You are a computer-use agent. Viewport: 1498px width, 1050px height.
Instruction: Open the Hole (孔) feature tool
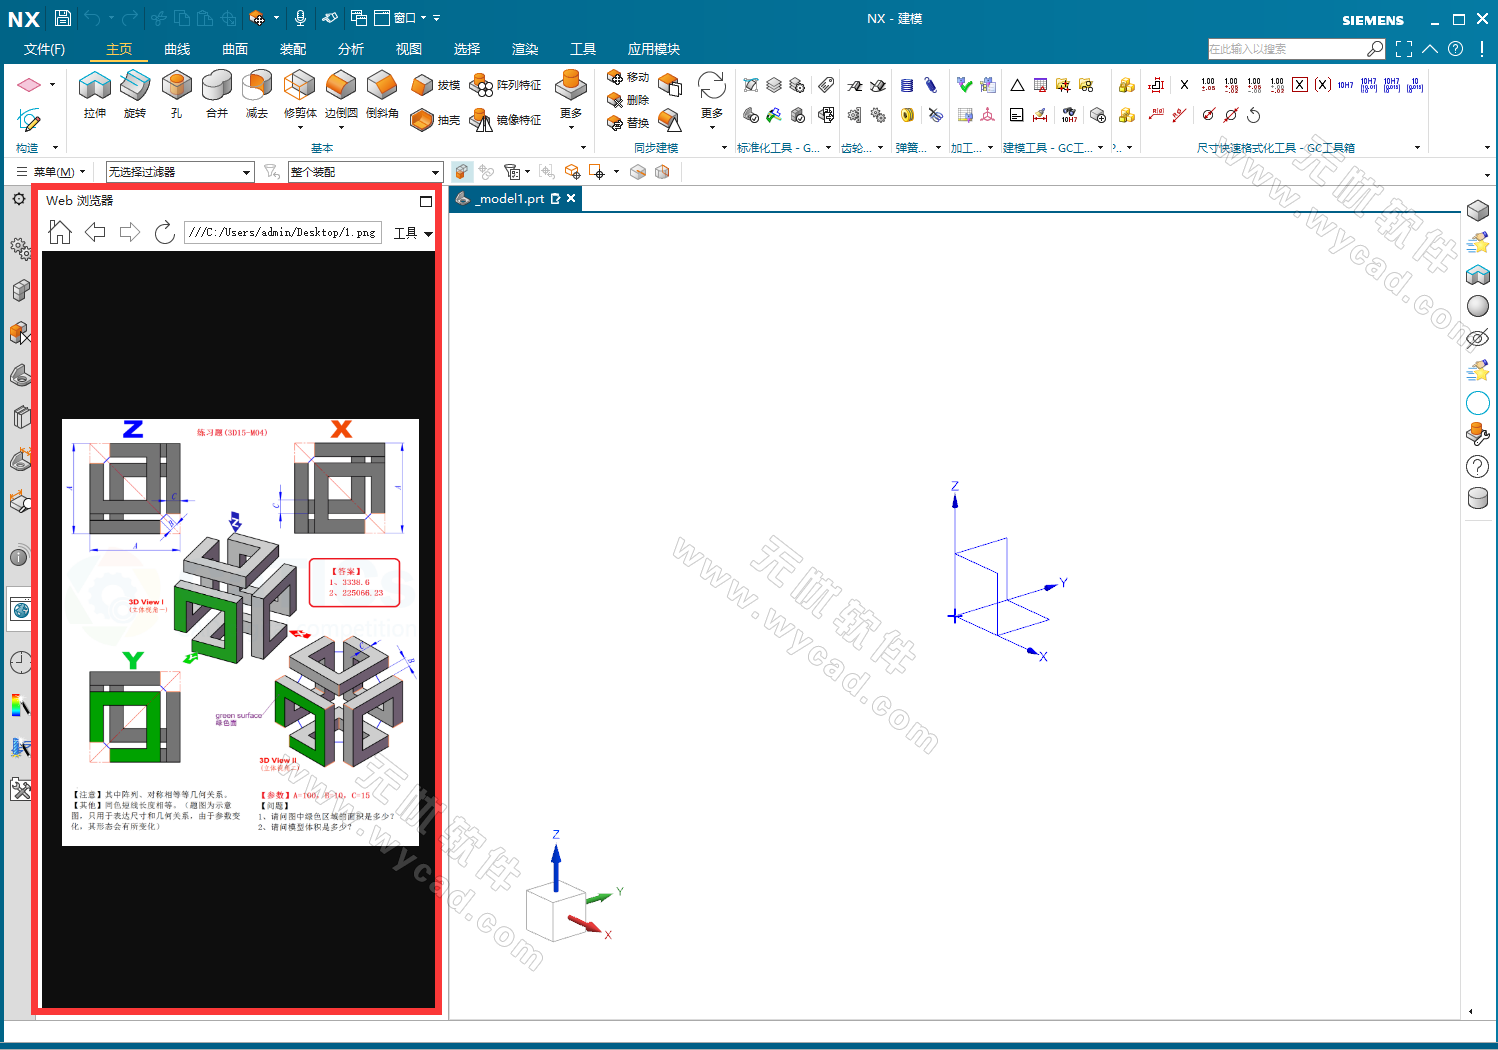[x=176, y=95]
